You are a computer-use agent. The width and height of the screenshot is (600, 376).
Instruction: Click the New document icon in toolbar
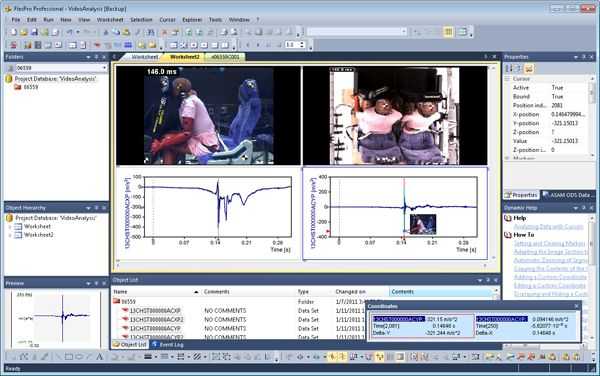[x=14, y=32]
